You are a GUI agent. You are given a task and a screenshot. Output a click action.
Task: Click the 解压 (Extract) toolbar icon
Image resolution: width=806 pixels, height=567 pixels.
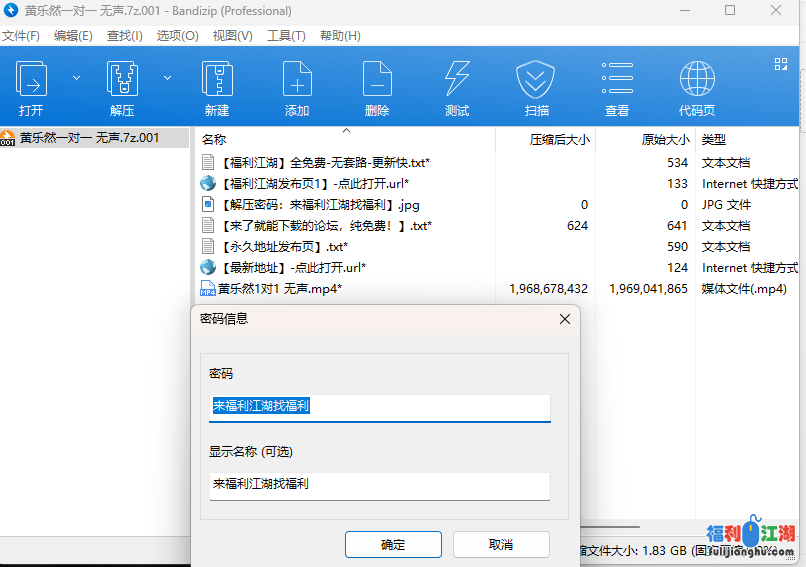[x=122, y=79]
